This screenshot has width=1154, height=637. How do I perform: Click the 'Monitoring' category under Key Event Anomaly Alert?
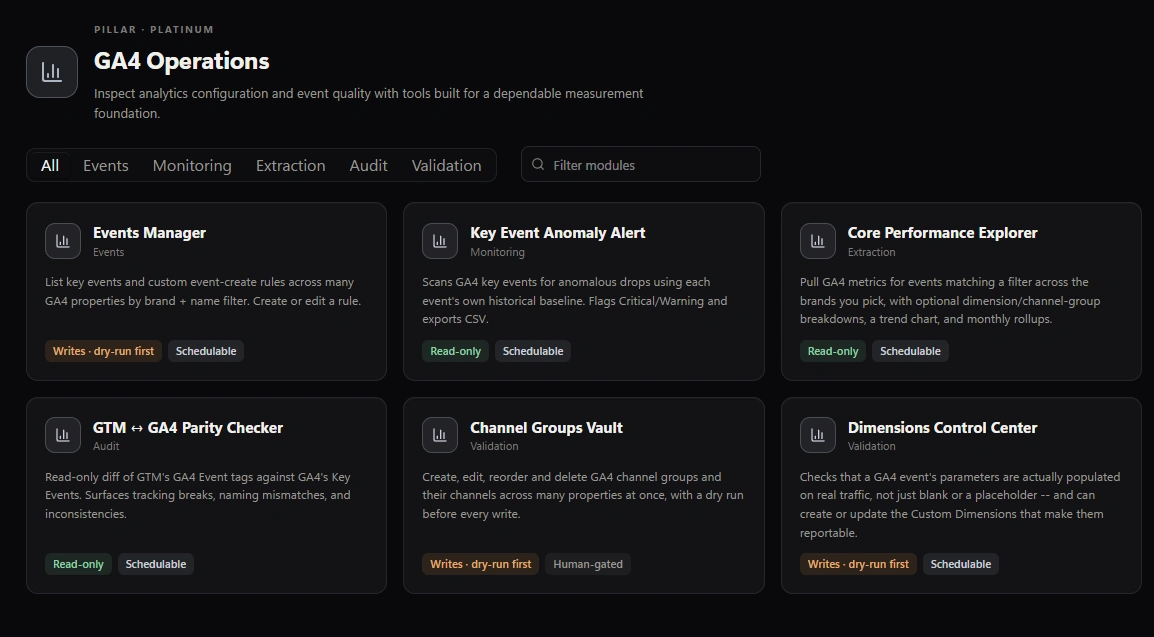click(x=498, y=252)
